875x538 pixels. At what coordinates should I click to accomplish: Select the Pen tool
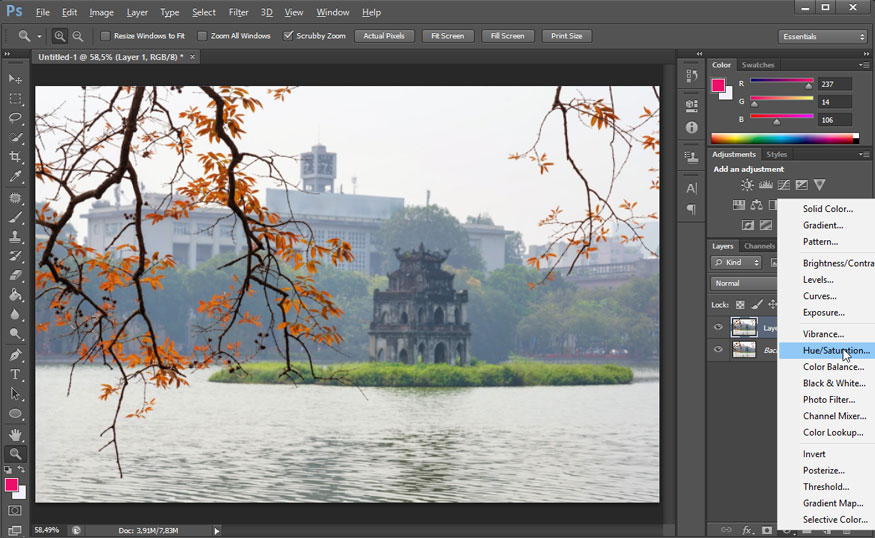[x=15, y=355]
